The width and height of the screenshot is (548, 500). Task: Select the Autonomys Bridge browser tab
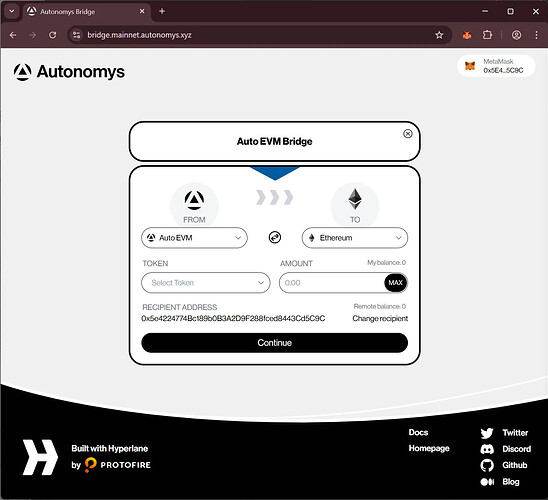(86, 12)
